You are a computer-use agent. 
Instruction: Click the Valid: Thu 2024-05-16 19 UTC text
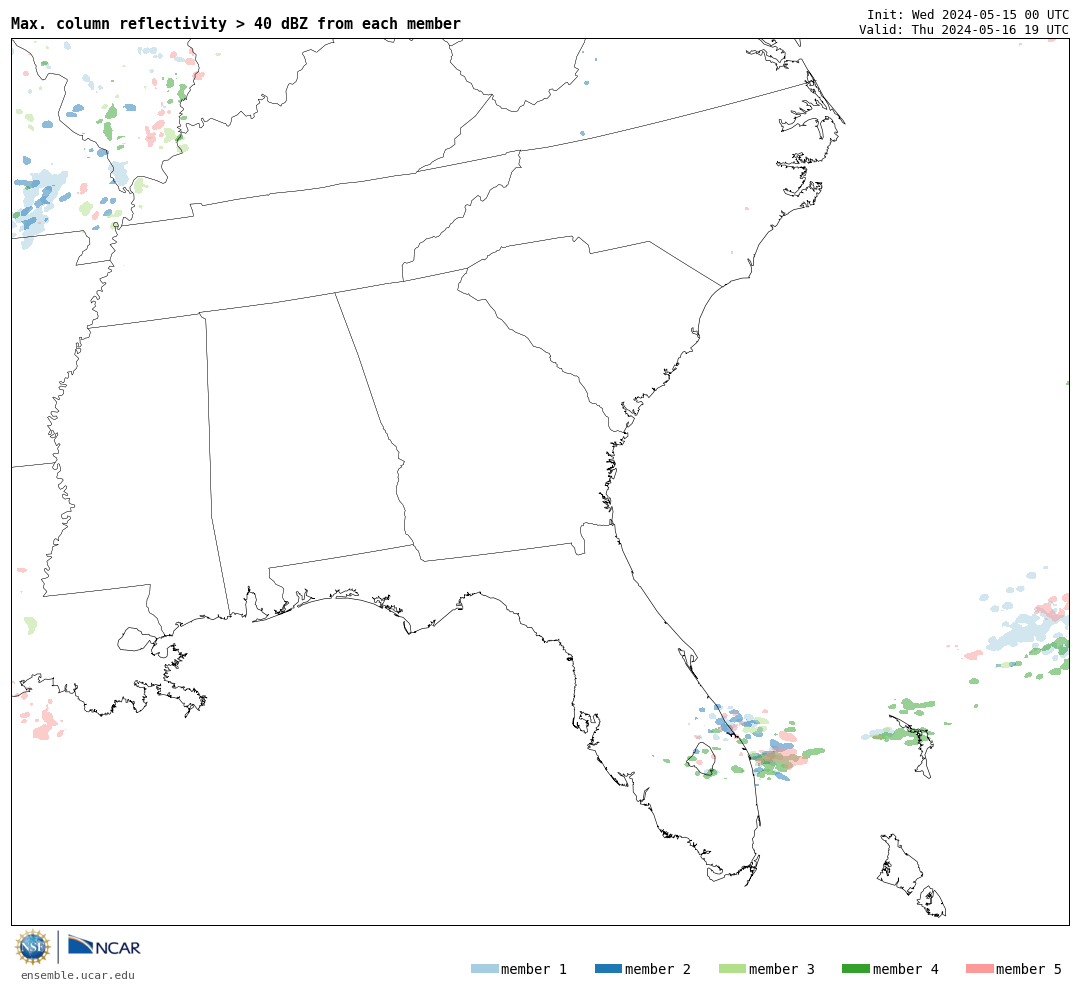964,30
